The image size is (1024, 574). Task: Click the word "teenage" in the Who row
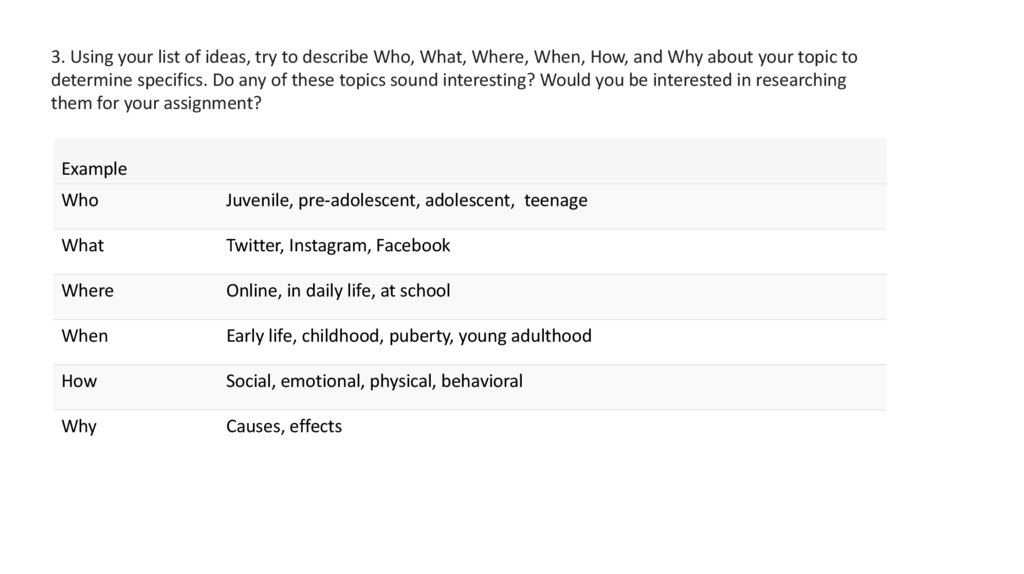(x=556, y=200)
